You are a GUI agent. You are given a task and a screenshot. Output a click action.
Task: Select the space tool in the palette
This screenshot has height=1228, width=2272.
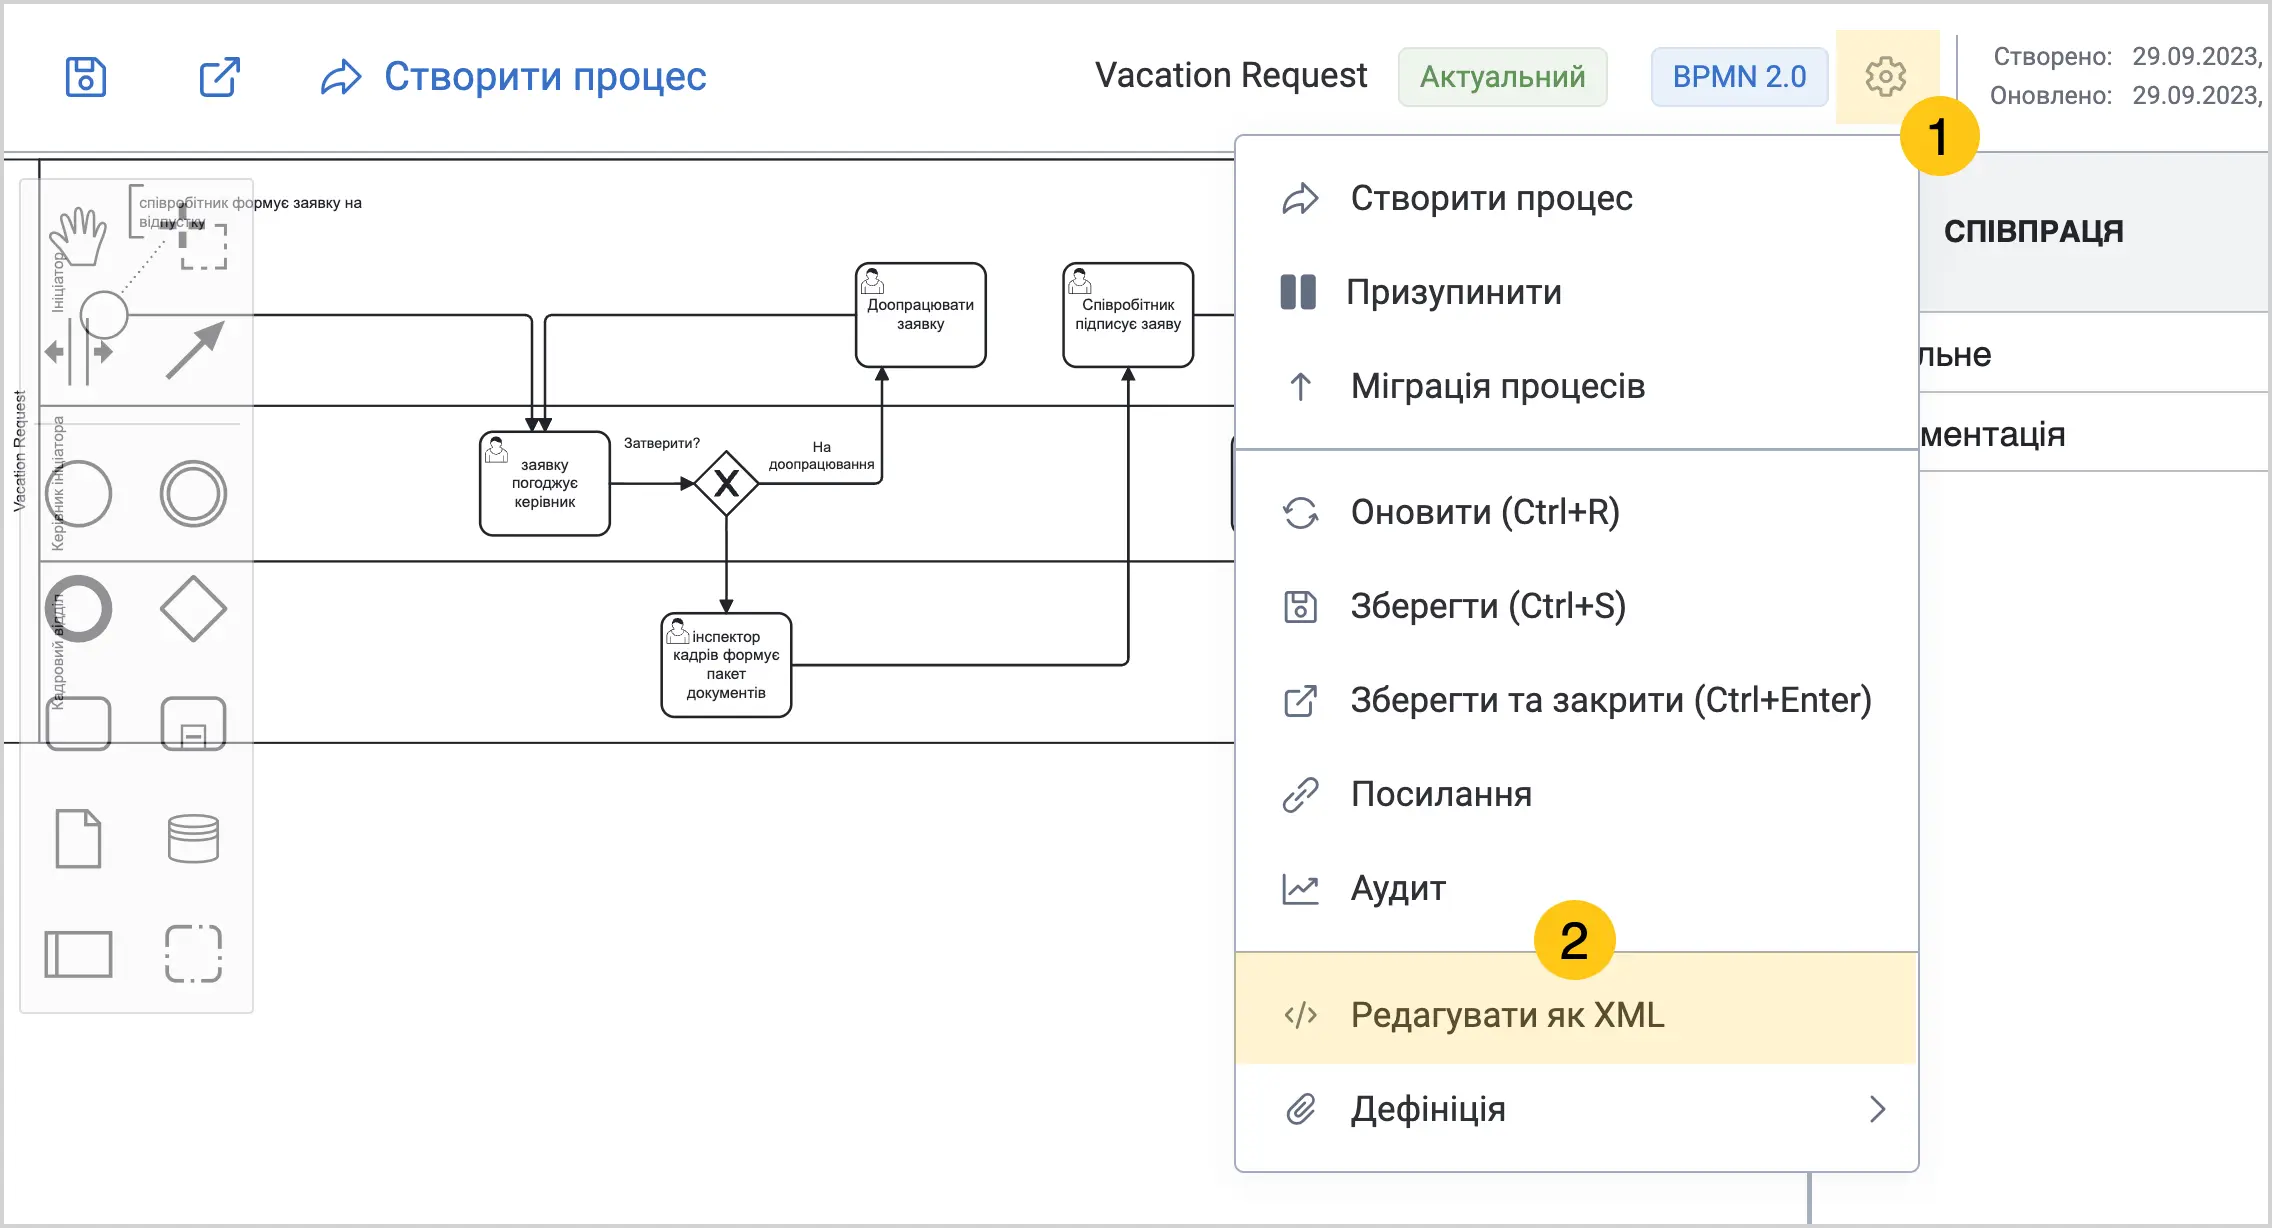(x=78, y=352)
